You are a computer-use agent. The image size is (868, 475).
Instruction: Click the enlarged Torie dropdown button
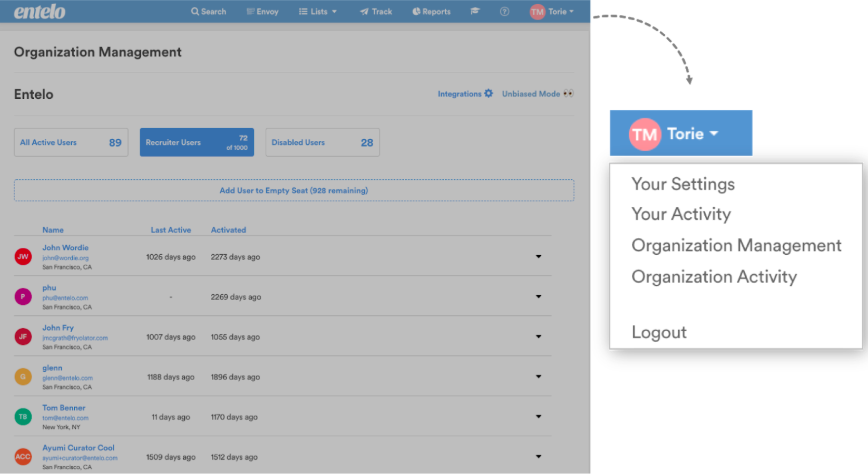click(681, 133)
